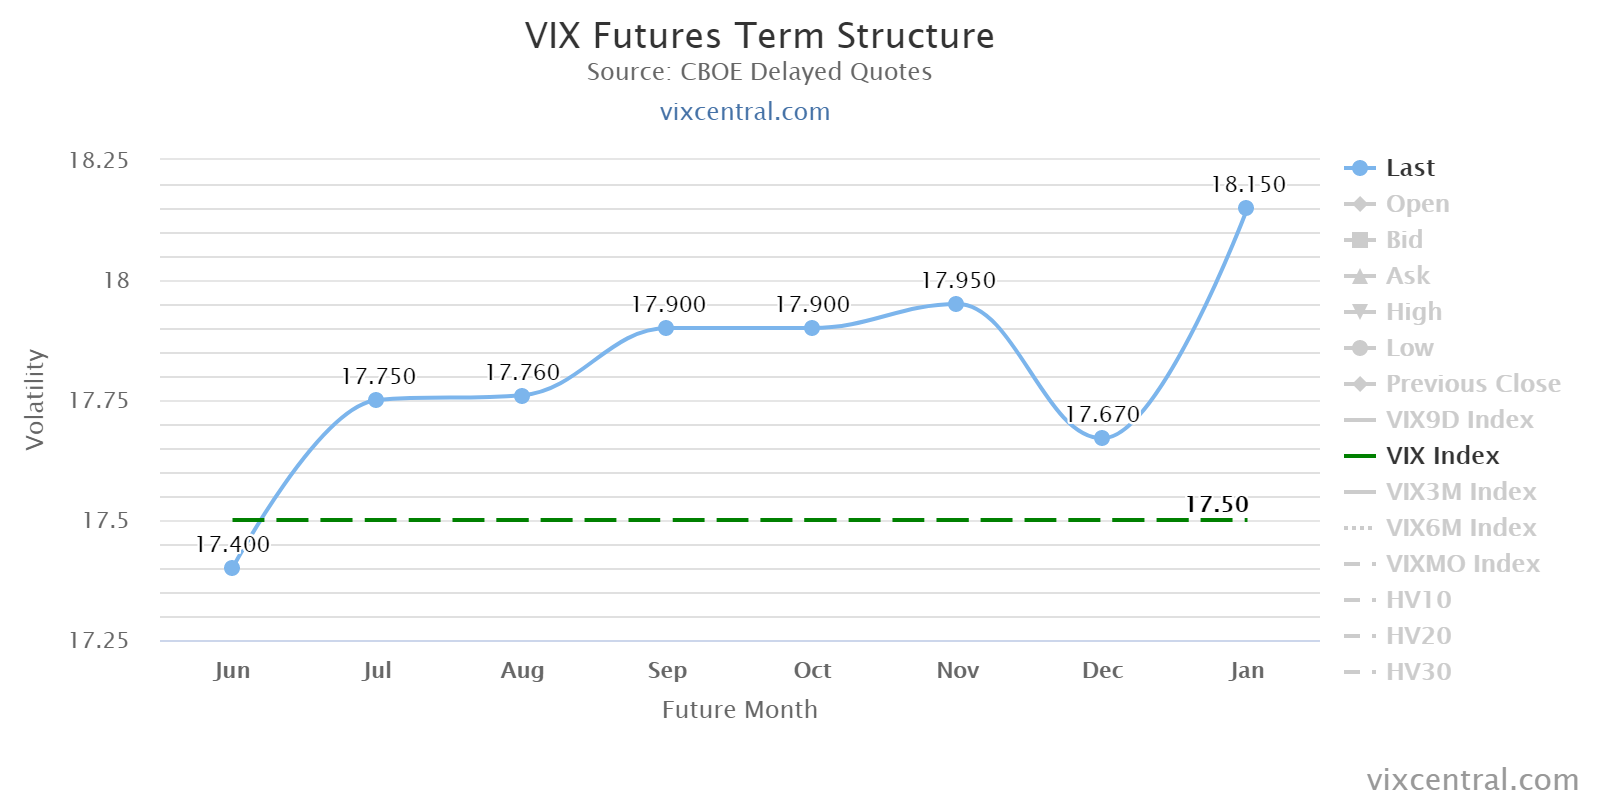
Task: Click the Previous Close legend diamond icon
Action: (1359, 384)
